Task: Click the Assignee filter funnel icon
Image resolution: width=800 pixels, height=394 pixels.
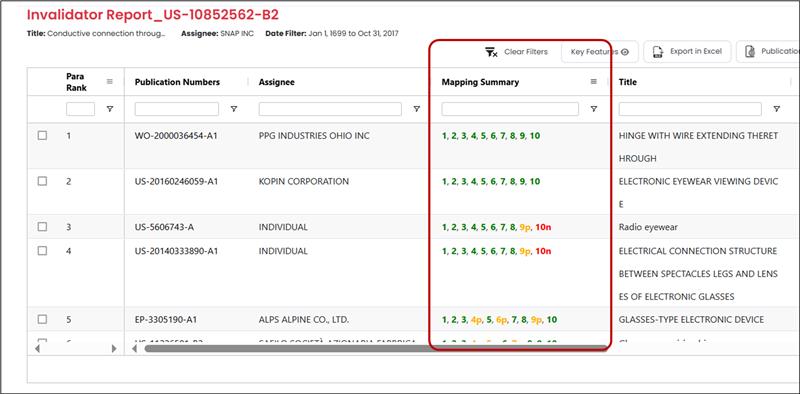Action: (416, 109)
